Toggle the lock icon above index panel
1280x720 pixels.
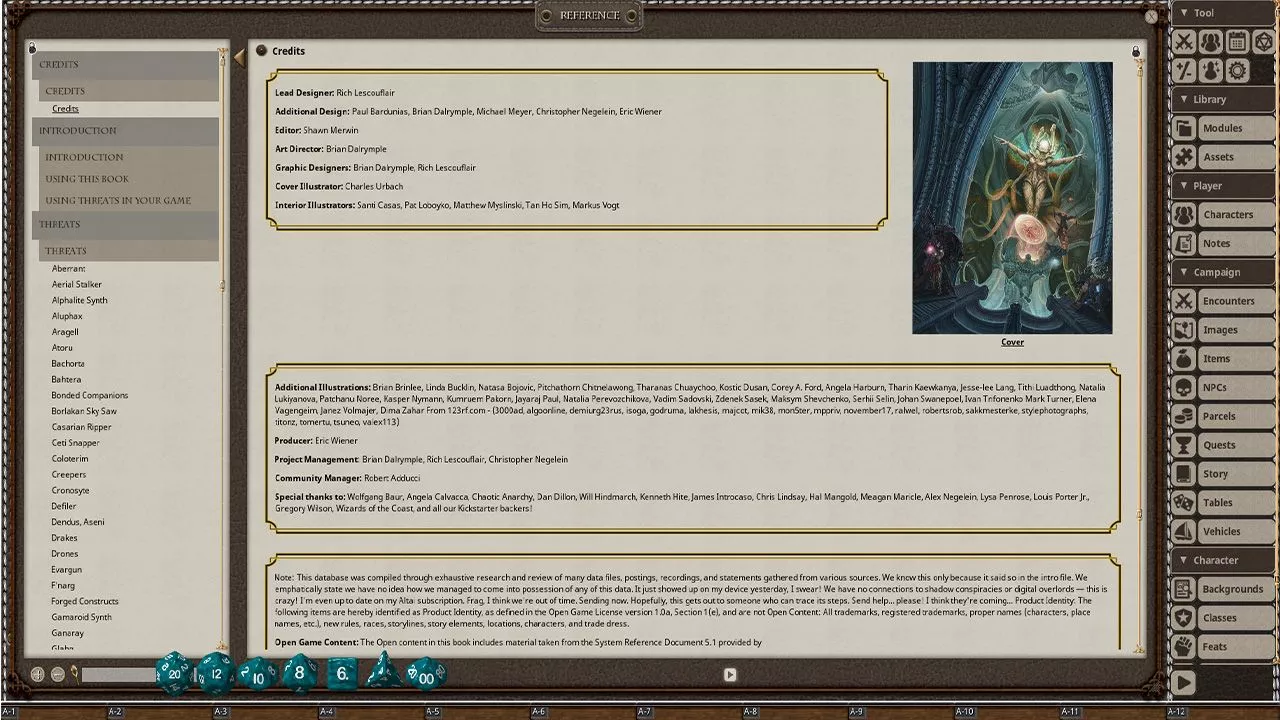coord(32,48)
